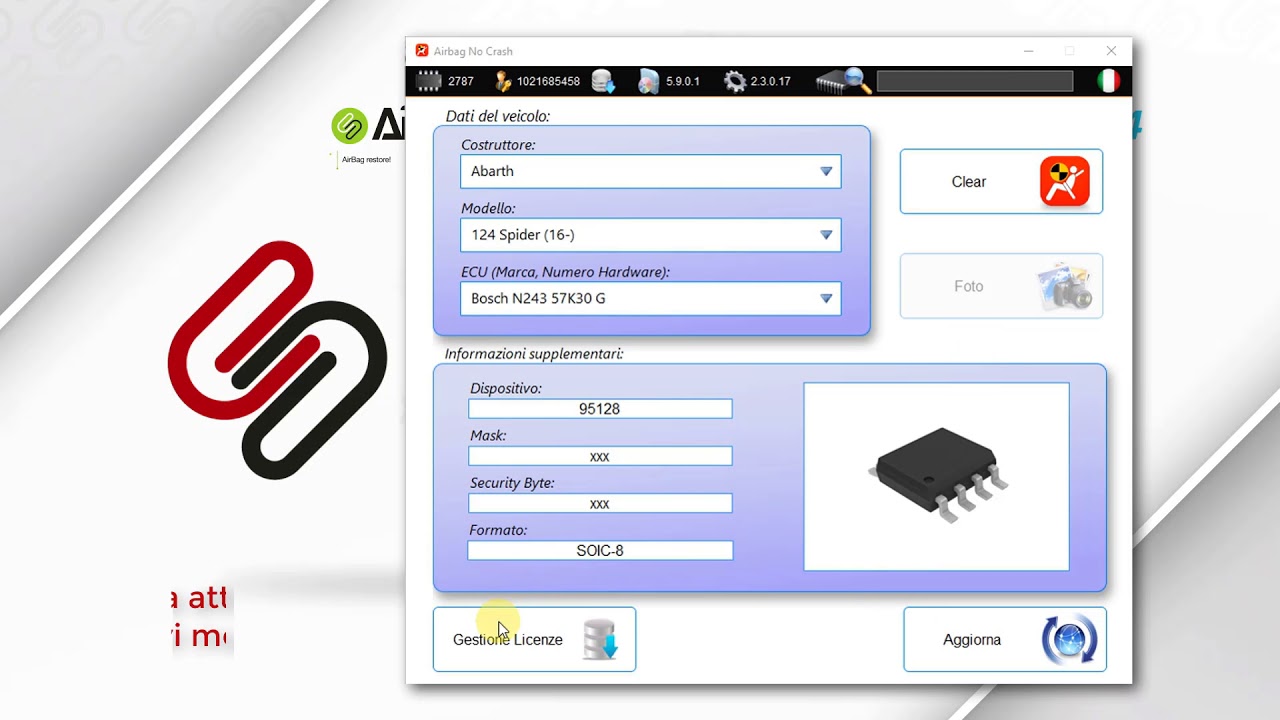Click the user key icon beside 1021685458
This screenshot has width=1280, height=720.
pyautogui.click(x=503, y=81)
